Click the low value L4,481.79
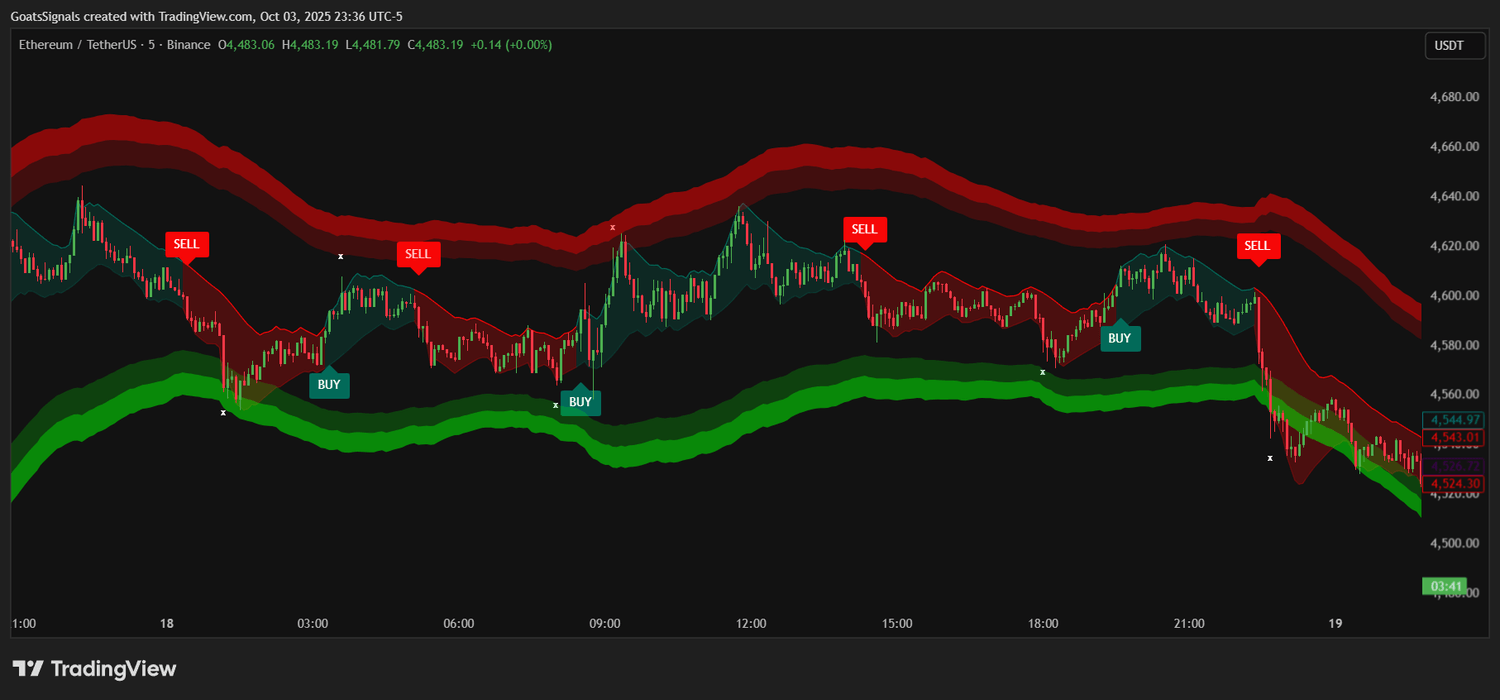This screenshot has width=1500, height=700. (x=373, y=45)
